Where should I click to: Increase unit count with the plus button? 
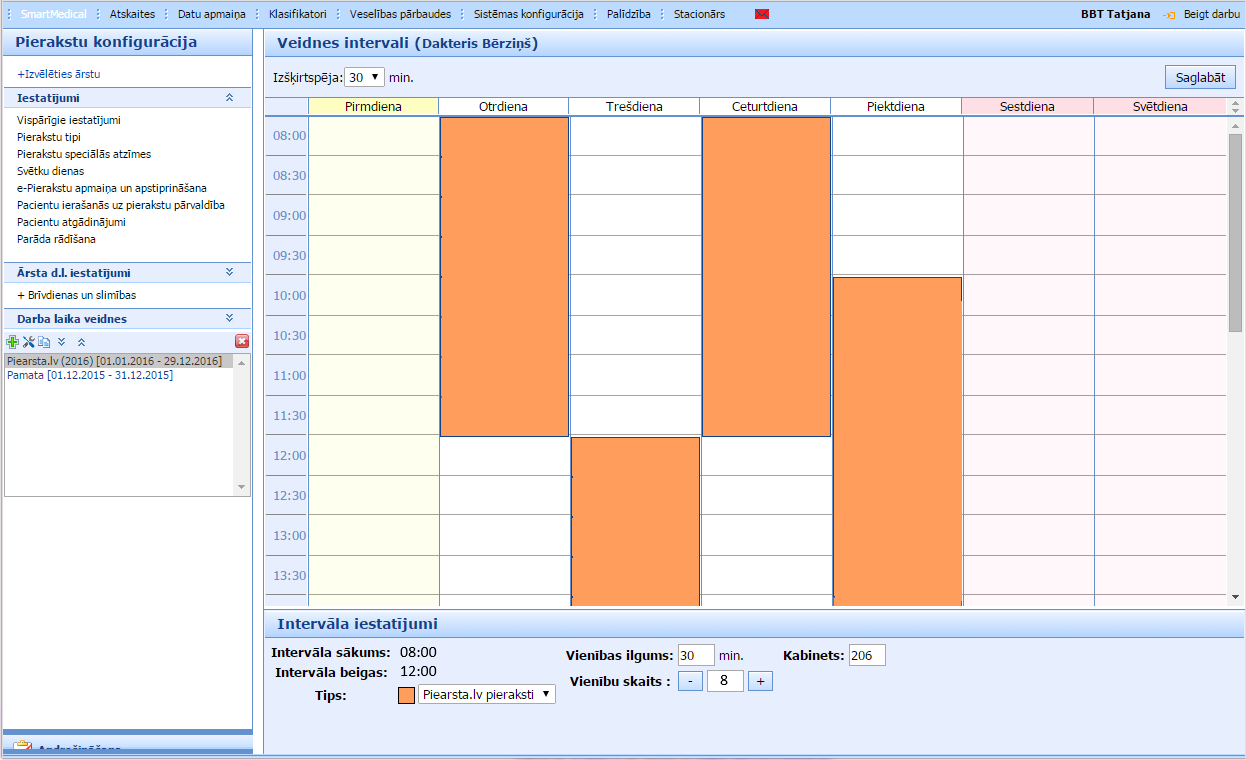coord(760,681)
